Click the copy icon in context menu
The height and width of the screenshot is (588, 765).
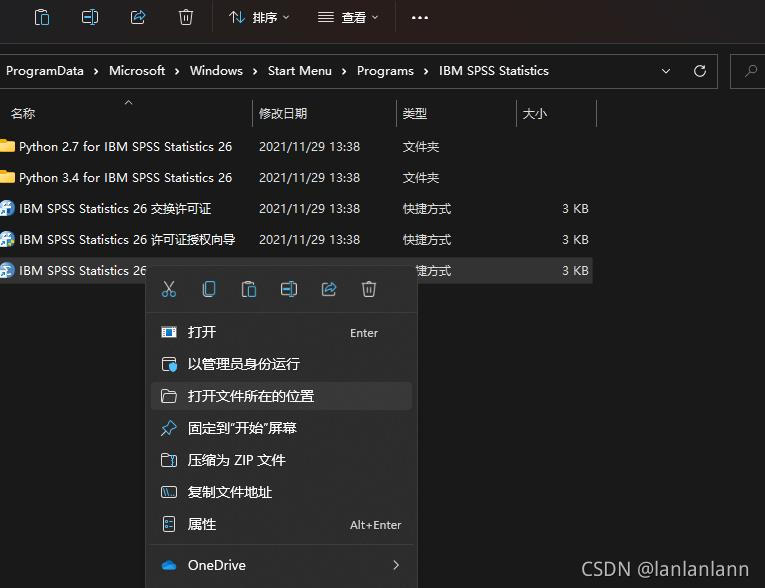[x=209, y=289]
